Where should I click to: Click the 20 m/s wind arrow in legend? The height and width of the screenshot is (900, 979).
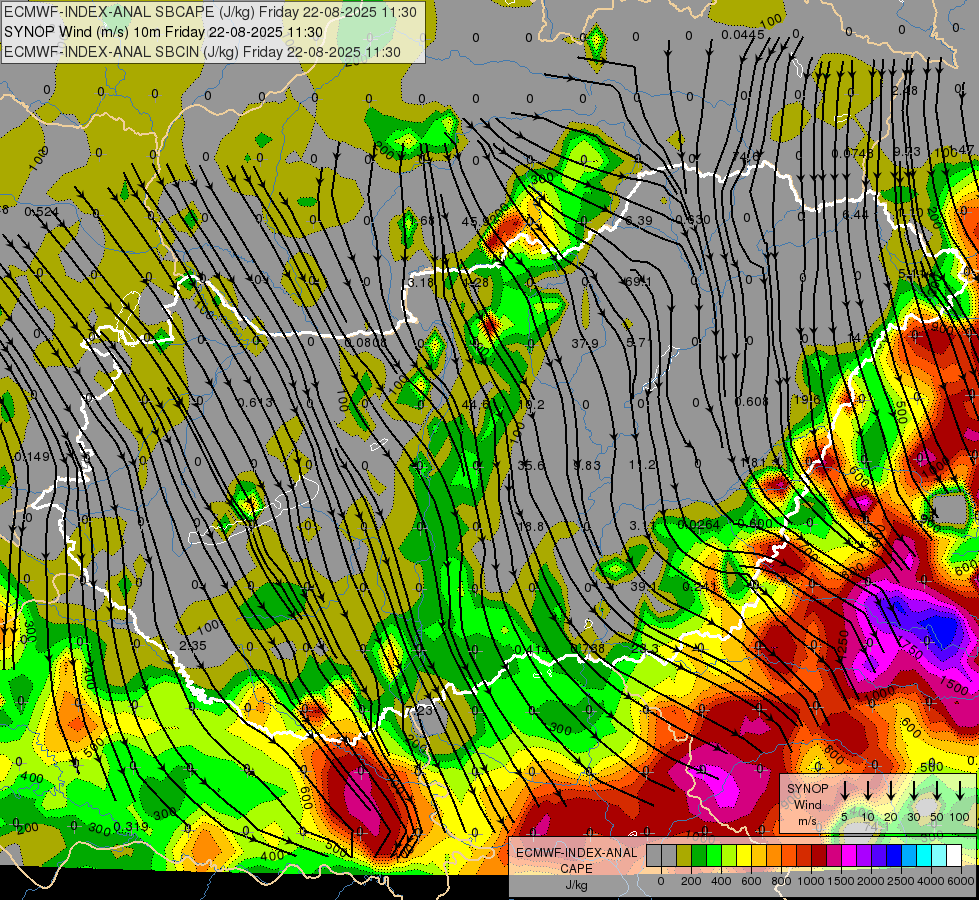(891, 791)
